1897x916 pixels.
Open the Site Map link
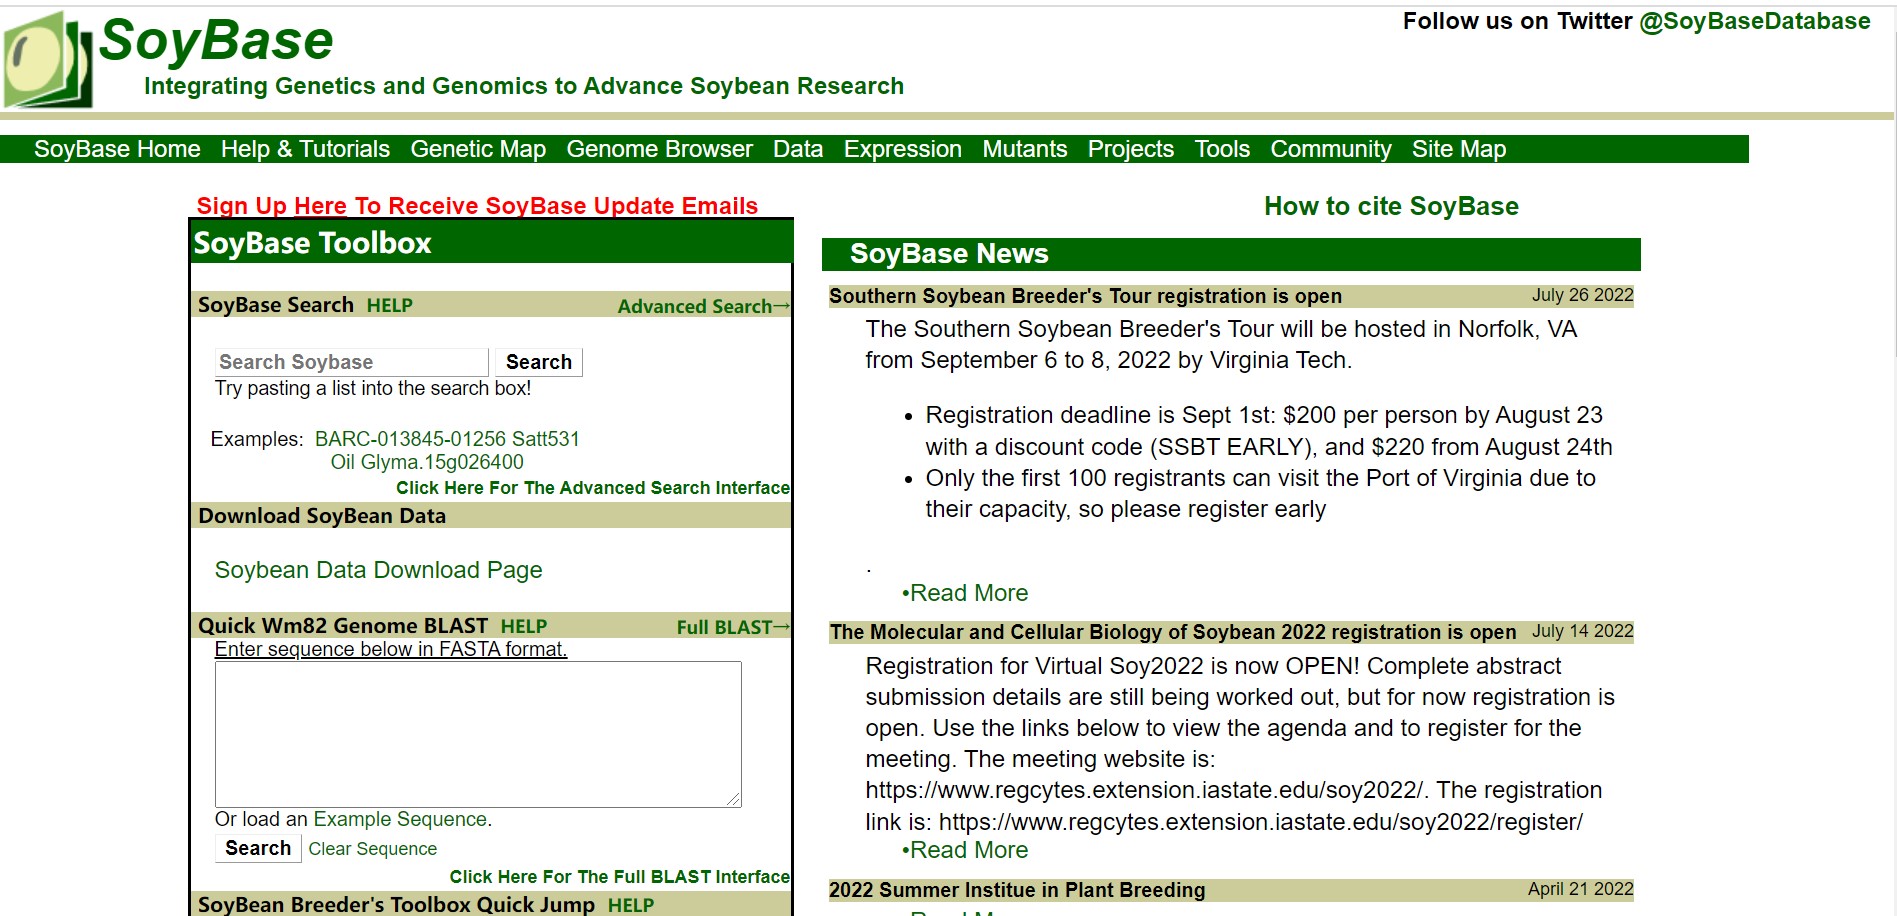pos(1459,149)
